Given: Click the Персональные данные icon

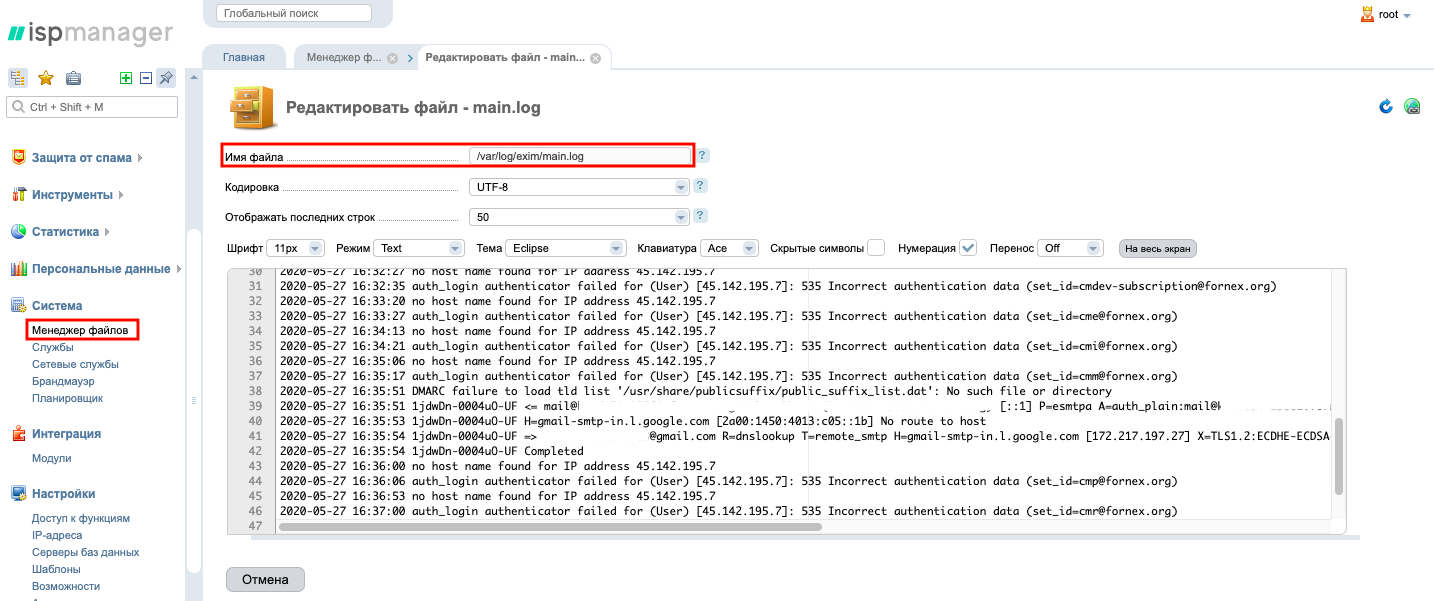Looking at the screenshot, I should [x=18, y=268].
